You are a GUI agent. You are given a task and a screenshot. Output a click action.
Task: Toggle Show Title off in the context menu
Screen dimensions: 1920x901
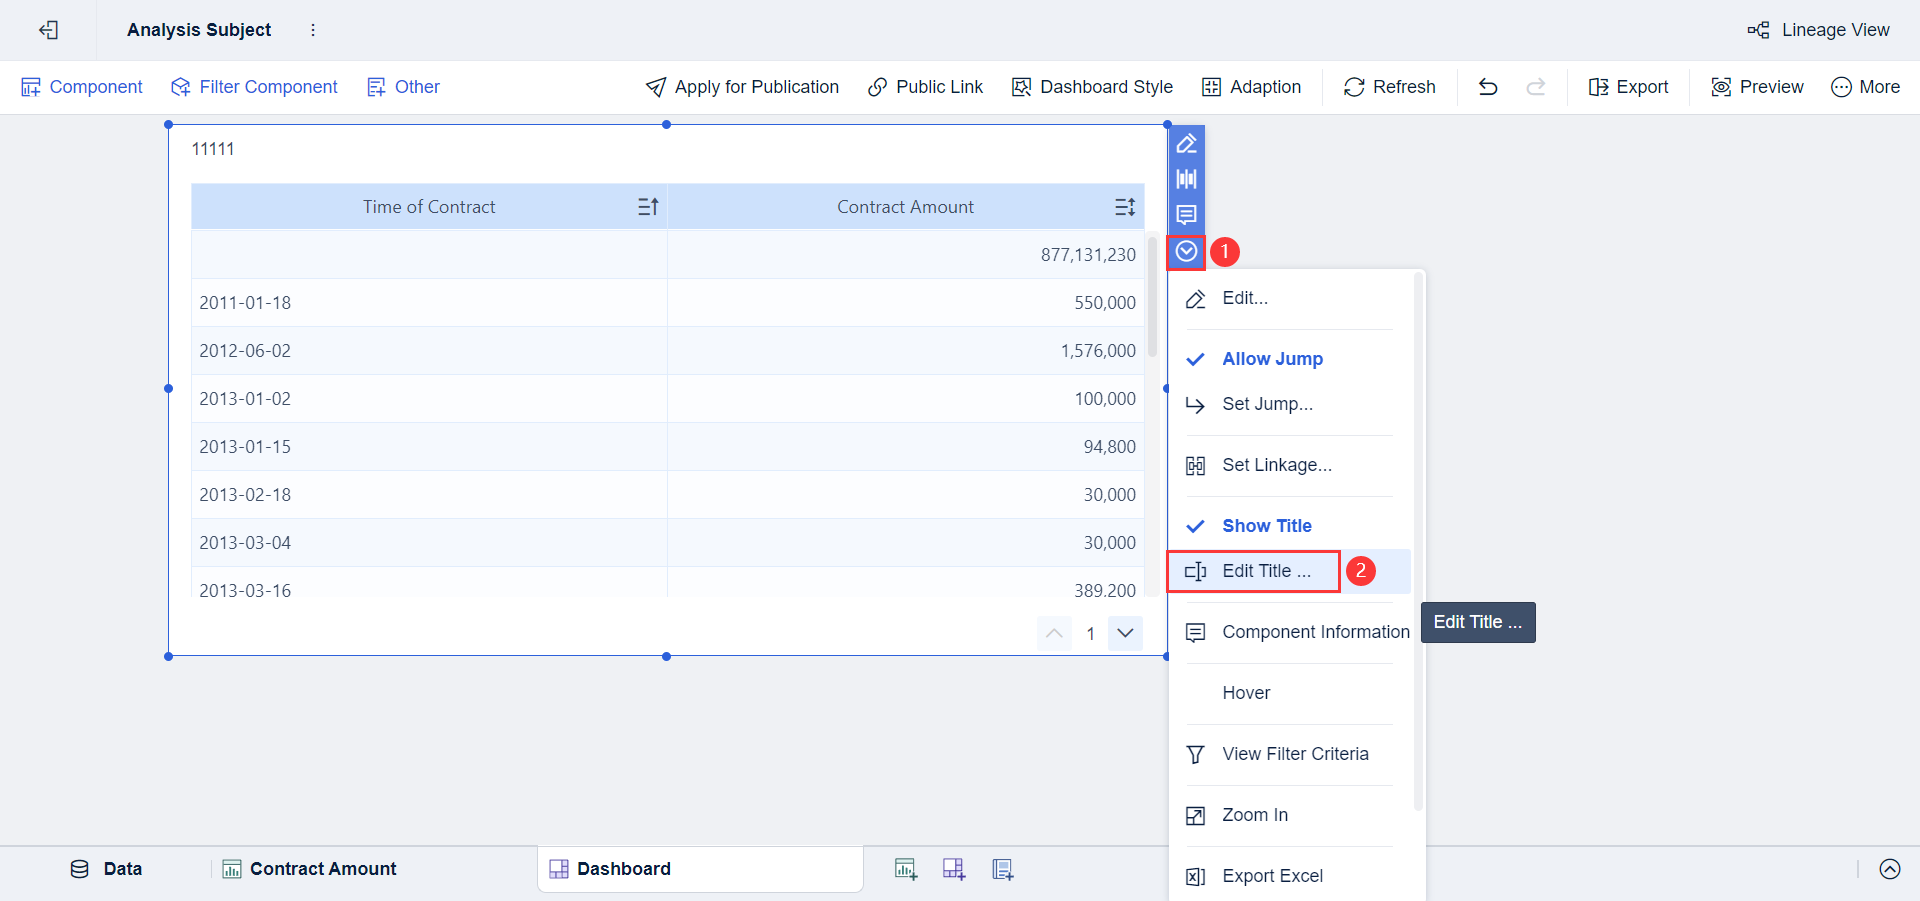(x=1267, y=525)
